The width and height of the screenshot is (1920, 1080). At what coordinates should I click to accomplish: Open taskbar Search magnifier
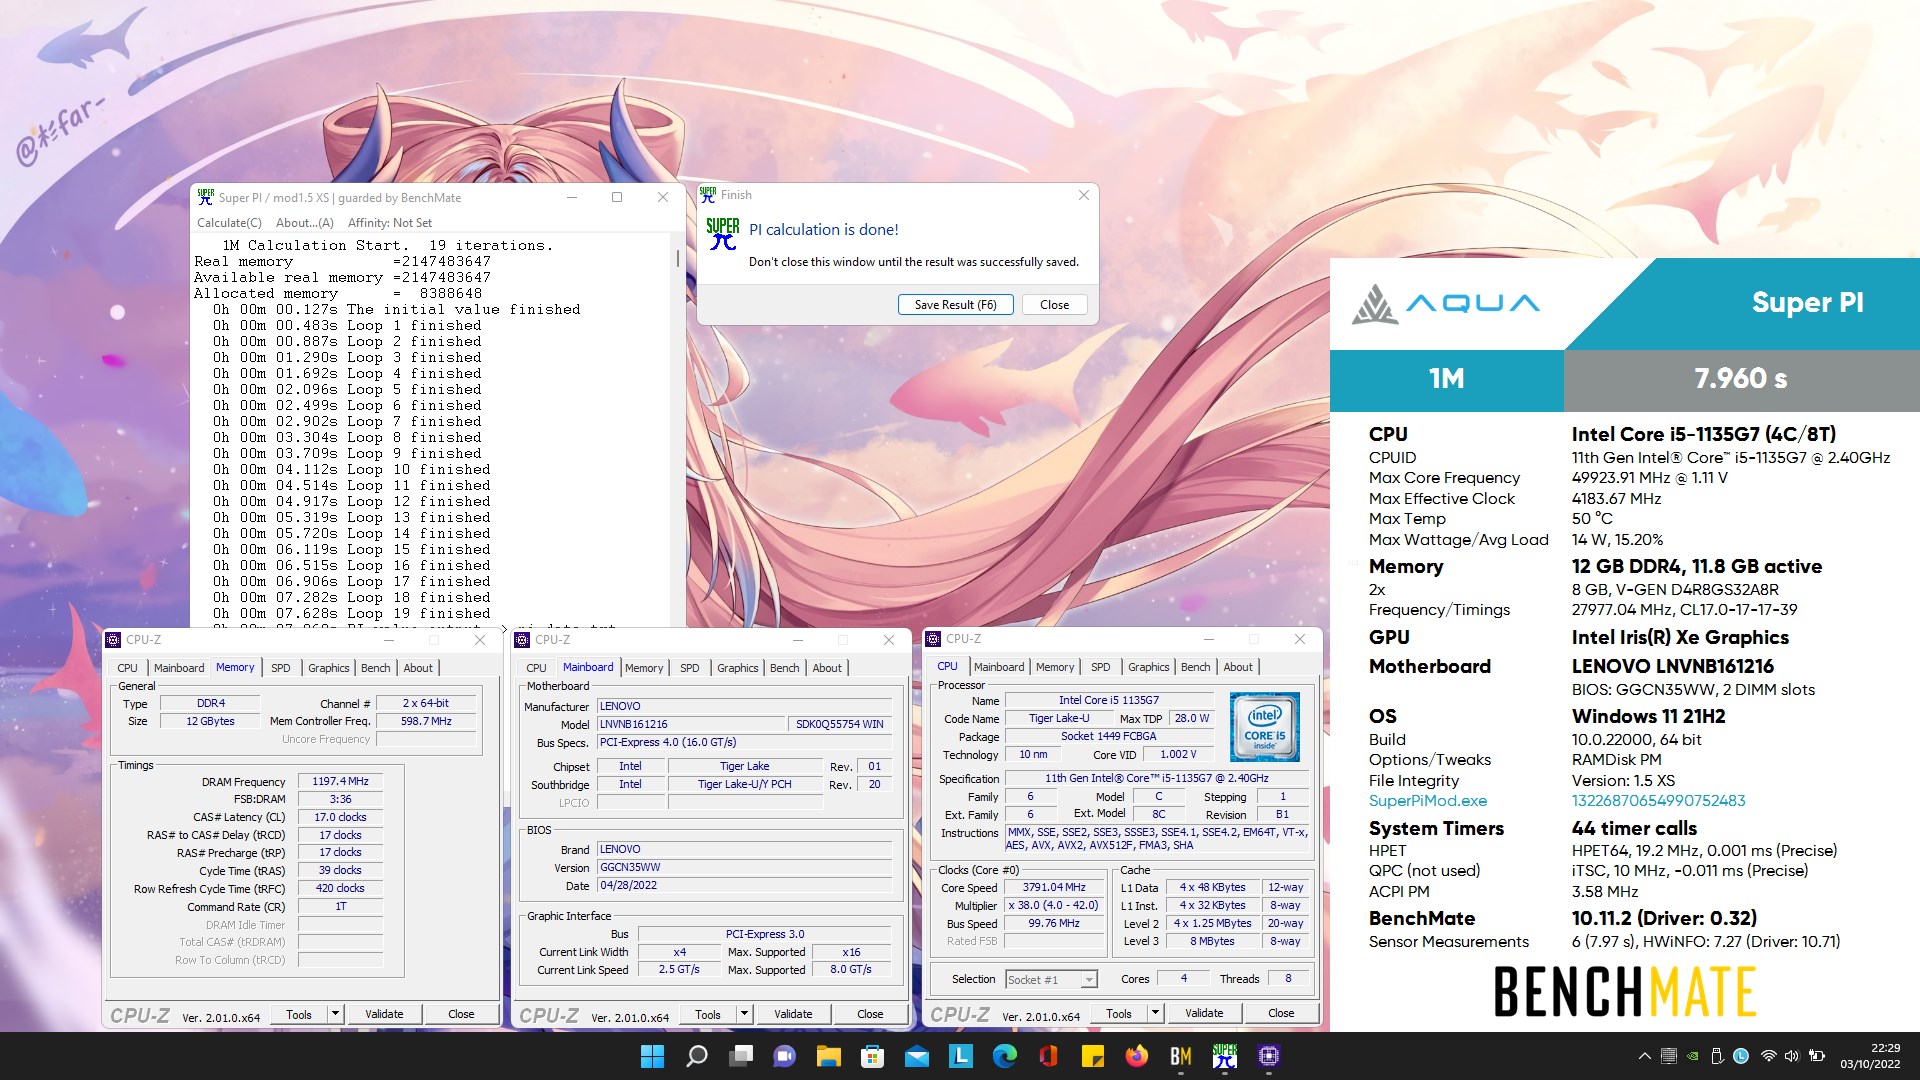697,1056
